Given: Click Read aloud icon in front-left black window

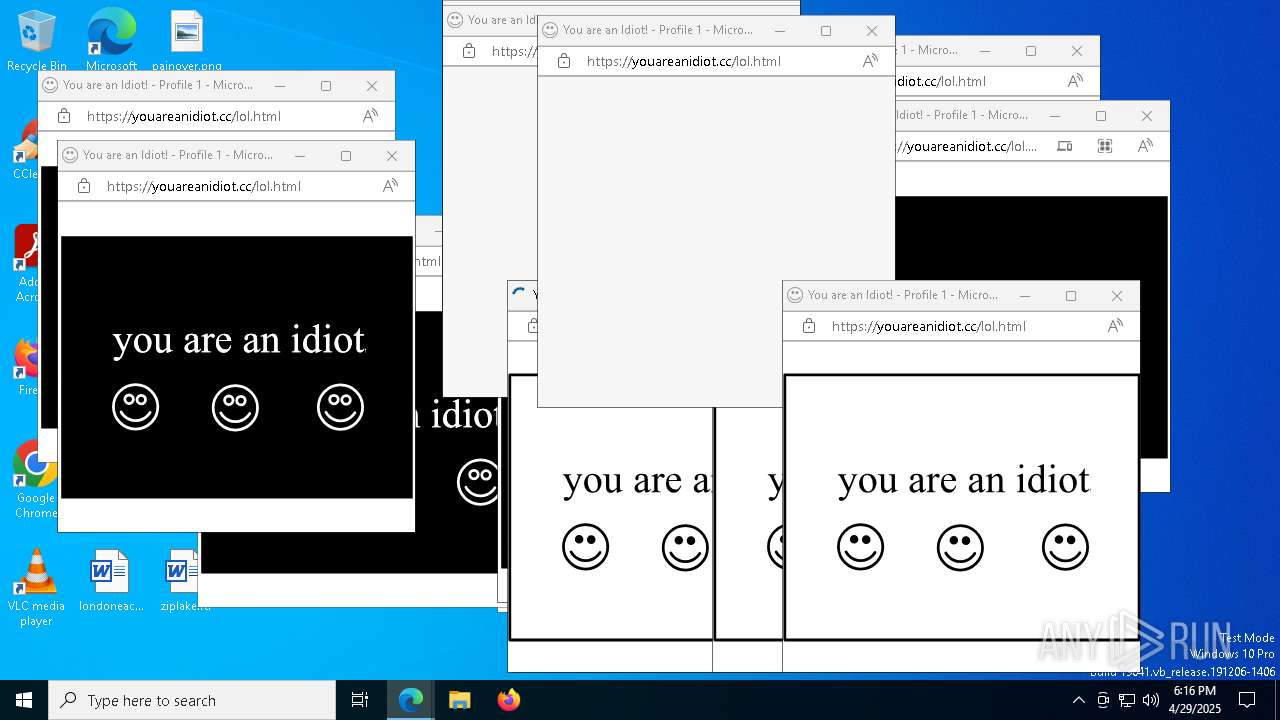Looking at the screenshot, I should 390,186.
